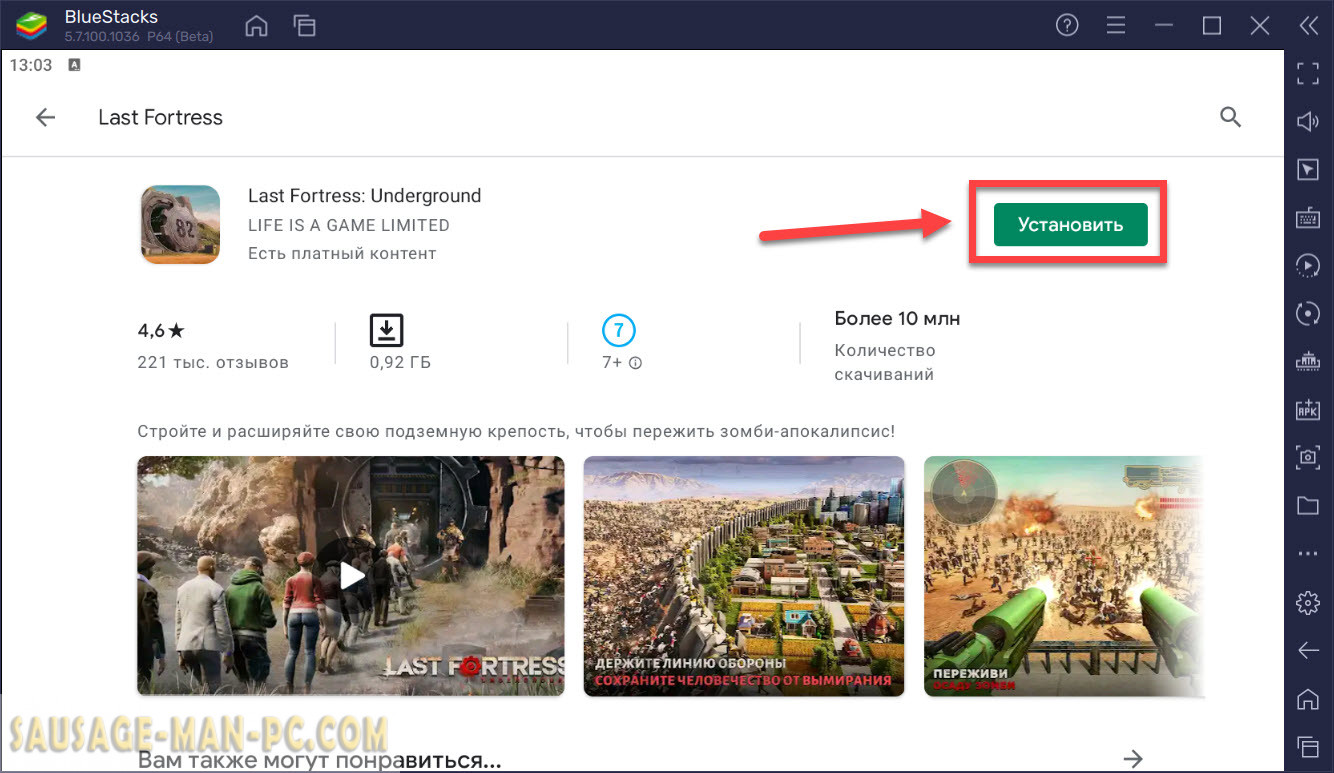
Task: Go to BlueStacks home via title bar house icon
Action: pyautogui.click(x=257, y=25)
